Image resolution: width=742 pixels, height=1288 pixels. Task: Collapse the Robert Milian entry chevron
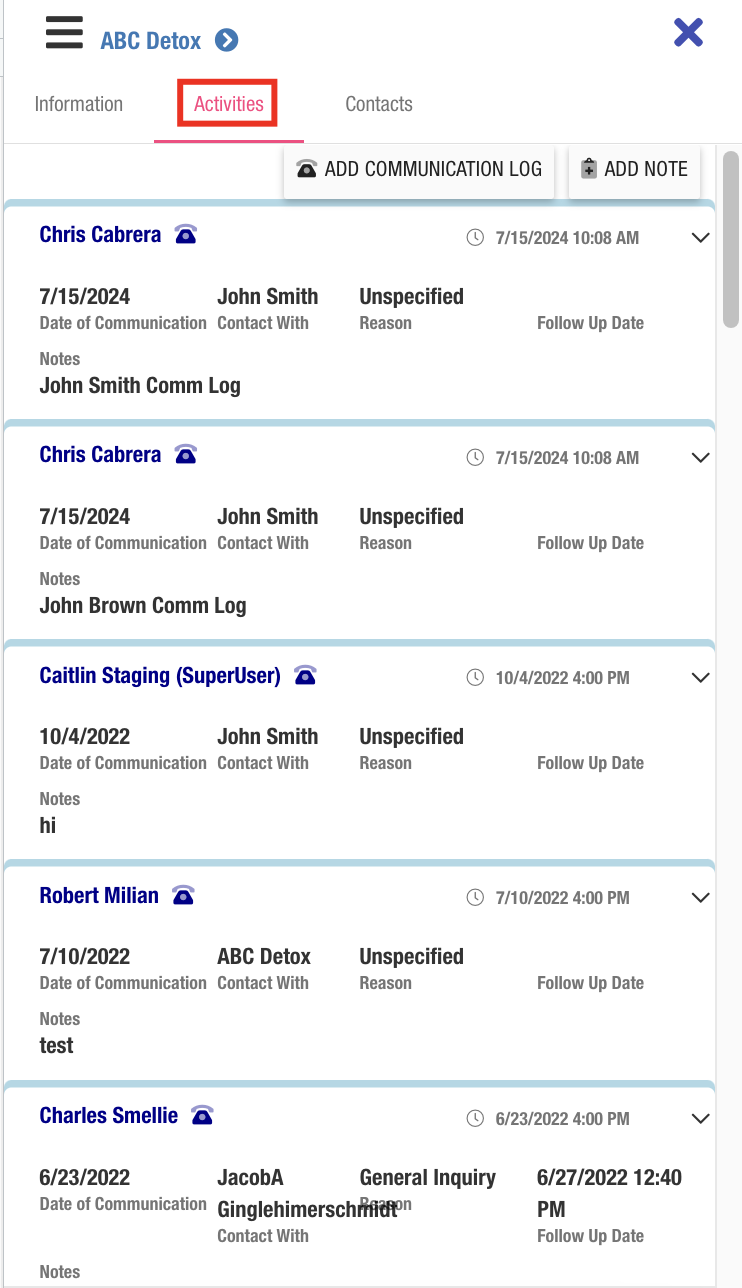pos(701,898)
